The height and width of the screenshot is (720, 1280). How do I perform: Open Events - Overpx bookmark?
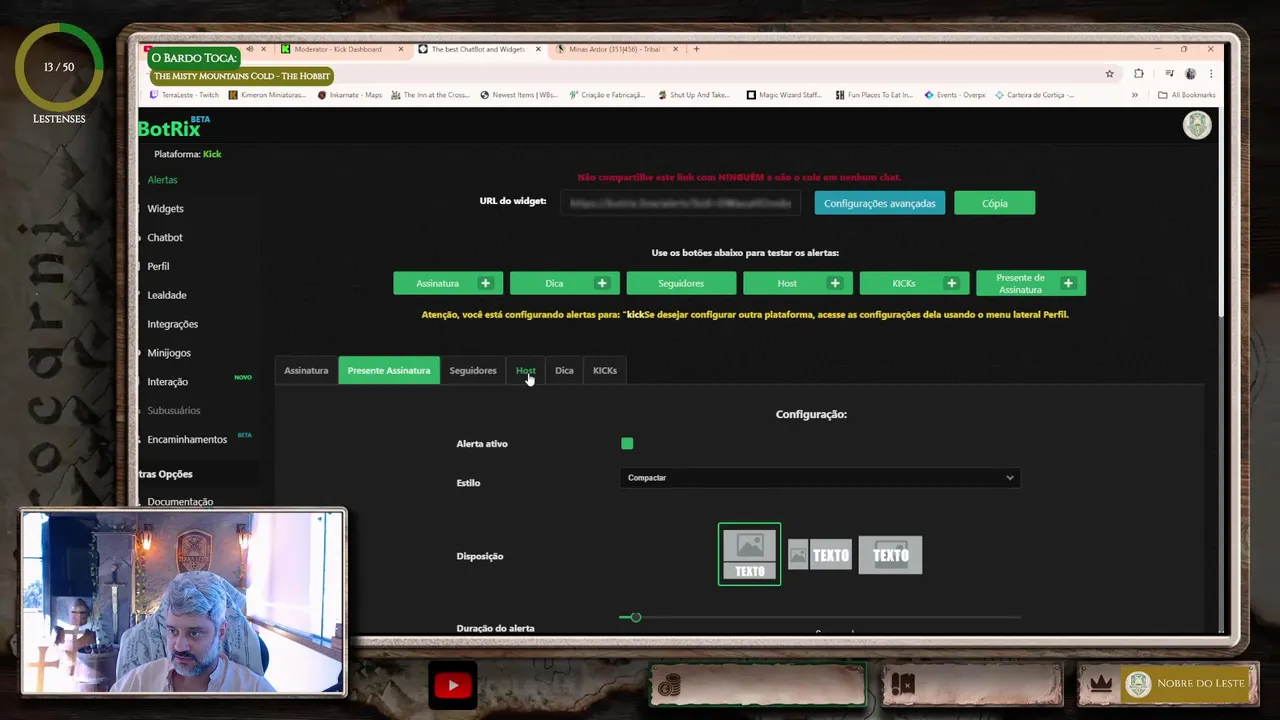(955, 95)
